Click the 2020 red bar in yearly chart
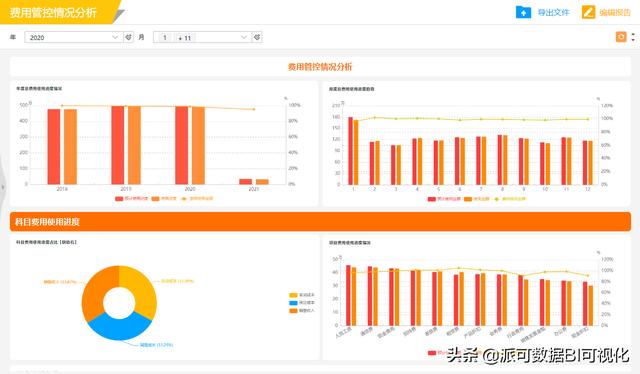640x374 pixels. 182,145
